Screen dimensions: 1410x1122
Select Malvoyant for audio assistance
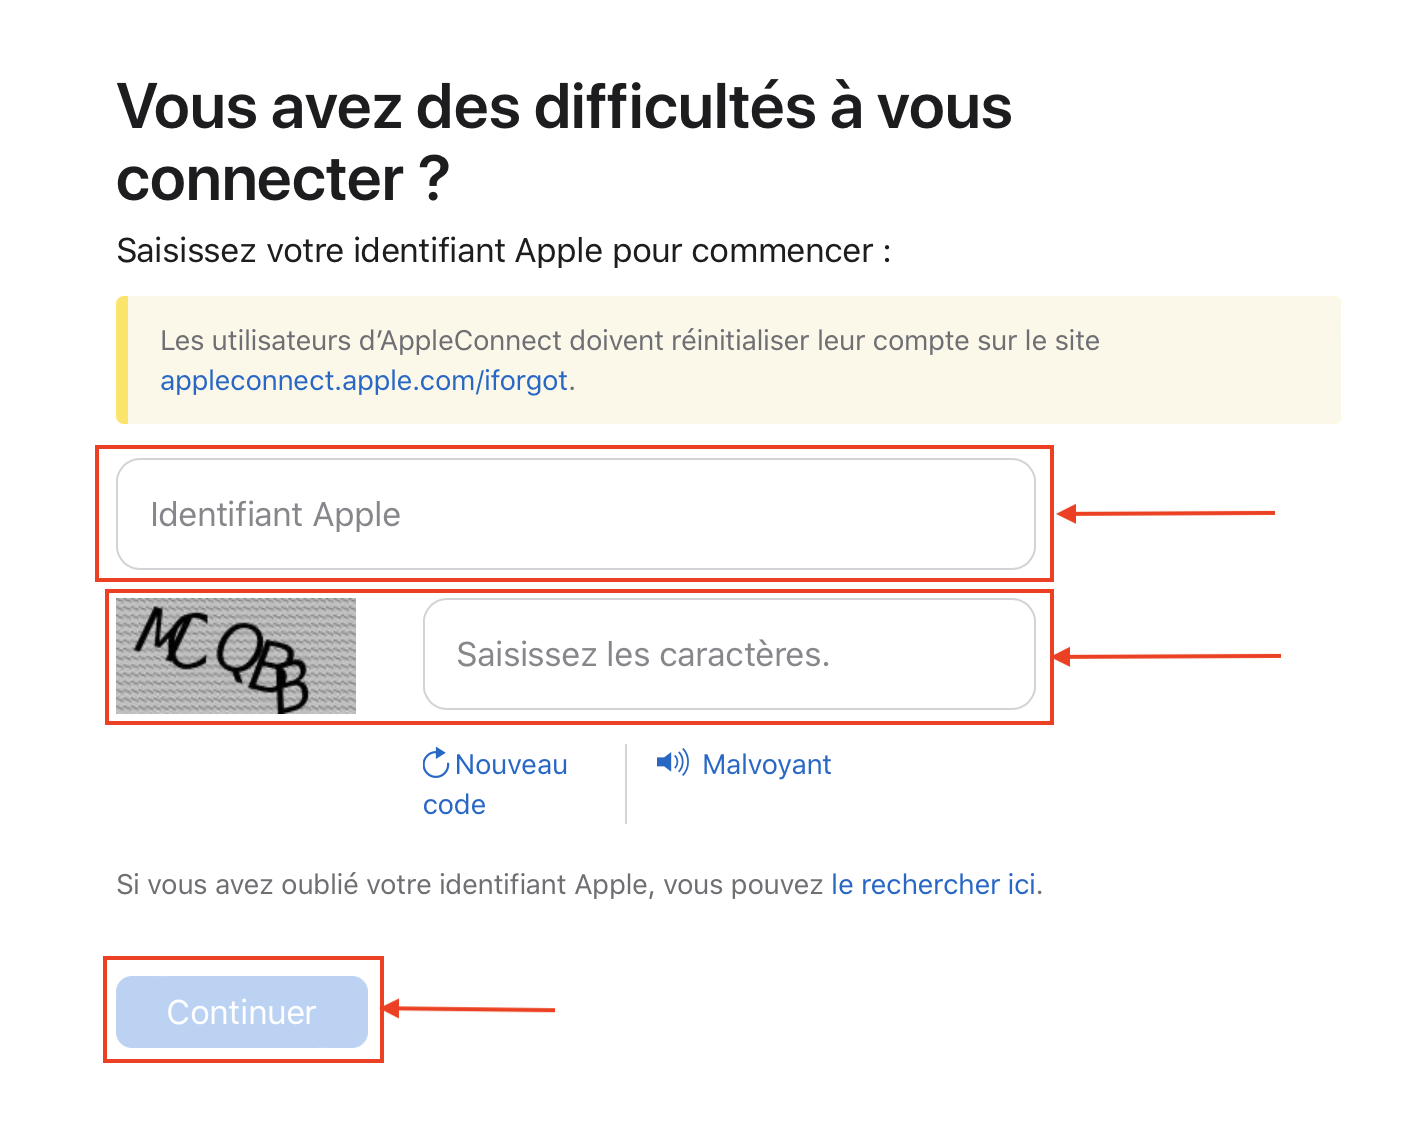(766, 763)
